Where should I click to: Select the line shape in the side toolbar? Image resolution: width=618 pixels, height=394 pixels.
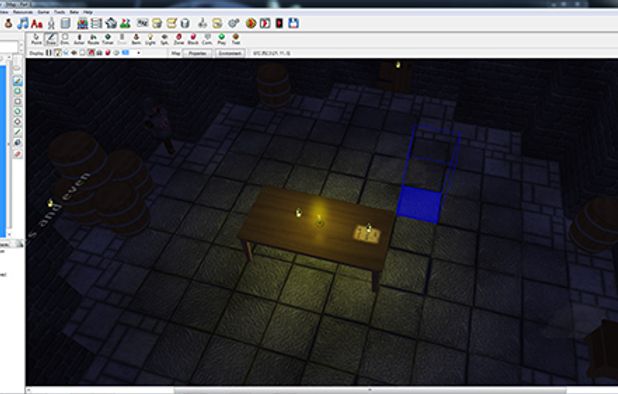(18, 132)
